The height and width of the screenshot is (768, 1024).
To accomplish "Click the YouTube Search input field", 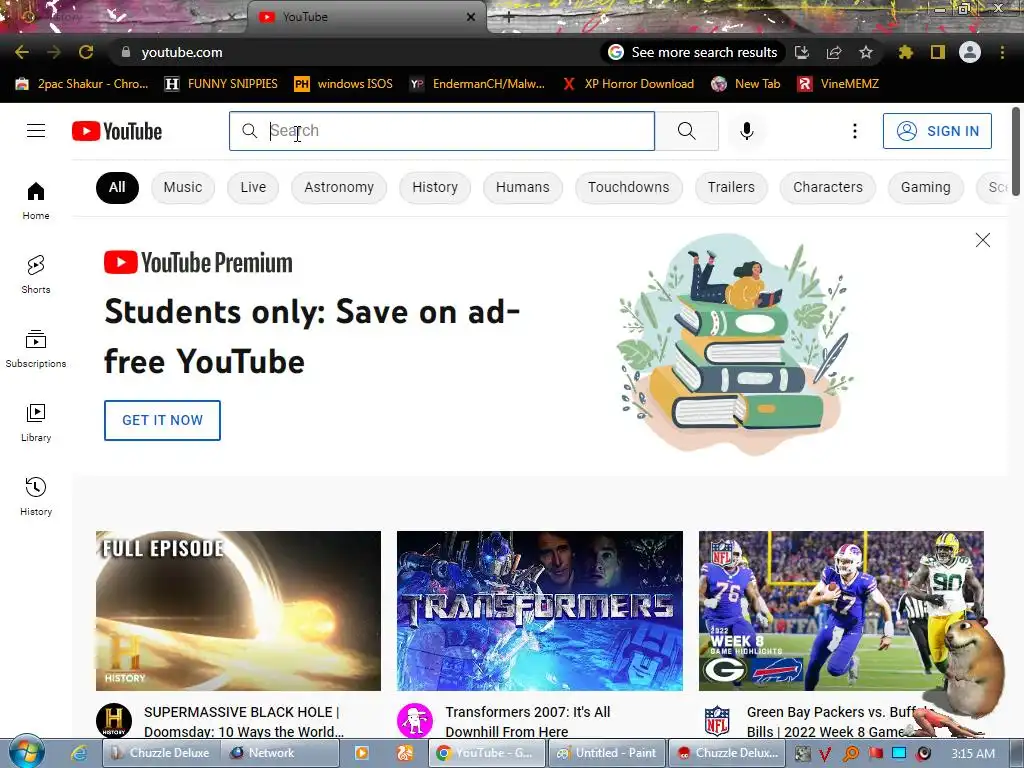I will coord(441,131).
